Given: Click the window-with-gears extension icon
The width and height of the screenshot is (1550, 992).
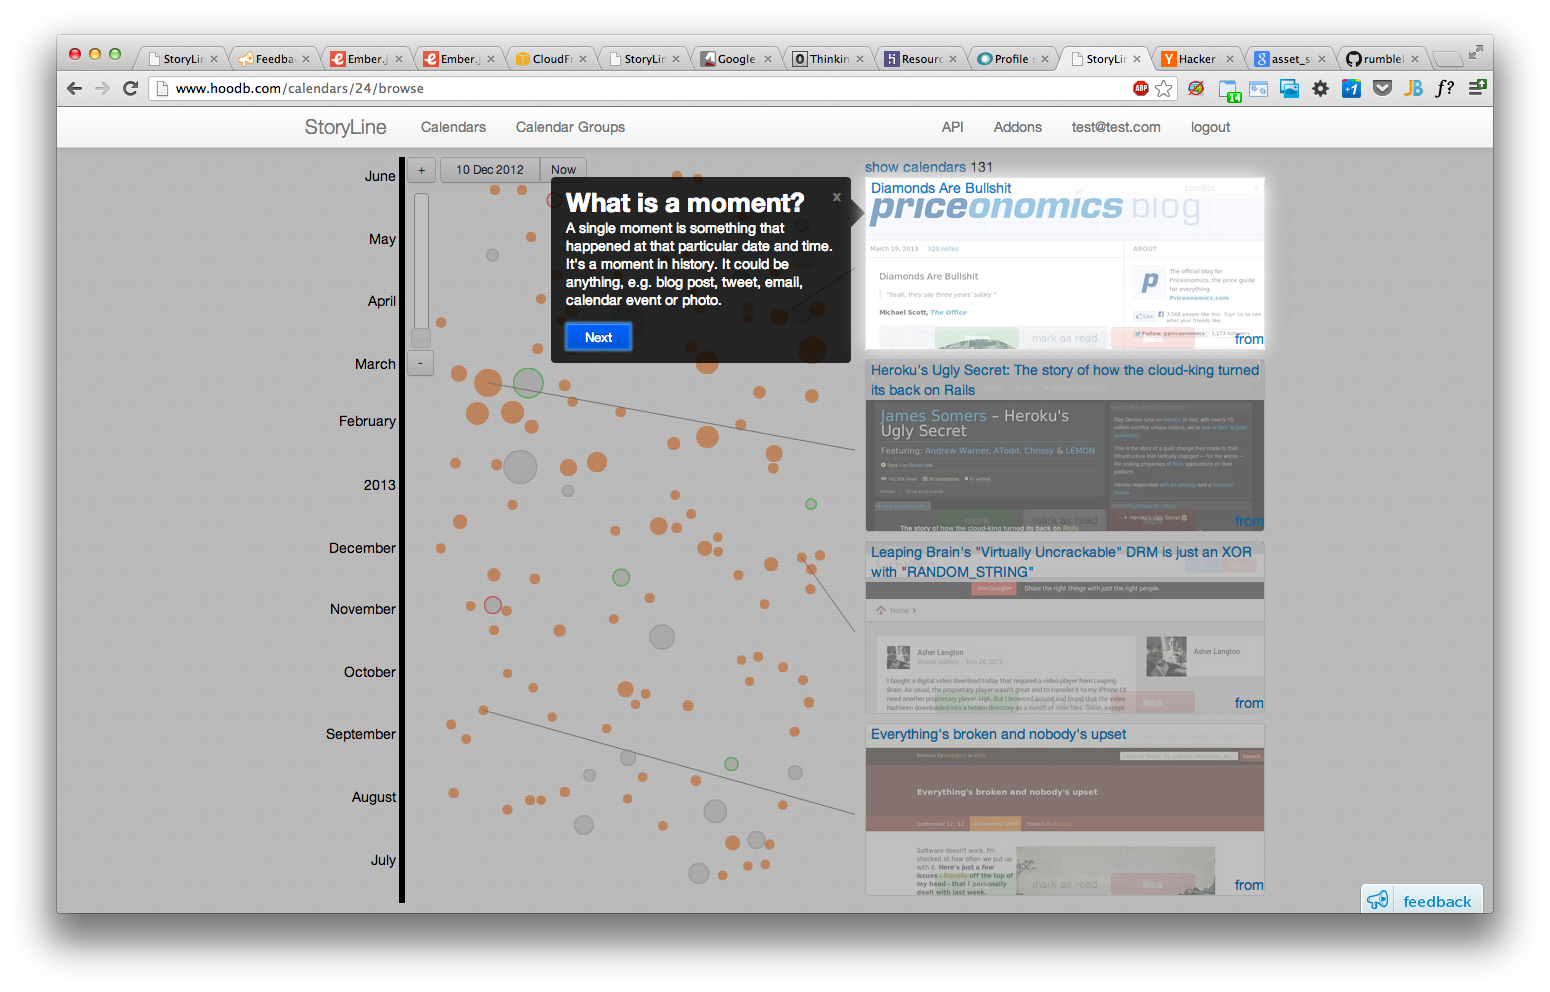Looking at the screenshot, I should tap(1258, 88).
